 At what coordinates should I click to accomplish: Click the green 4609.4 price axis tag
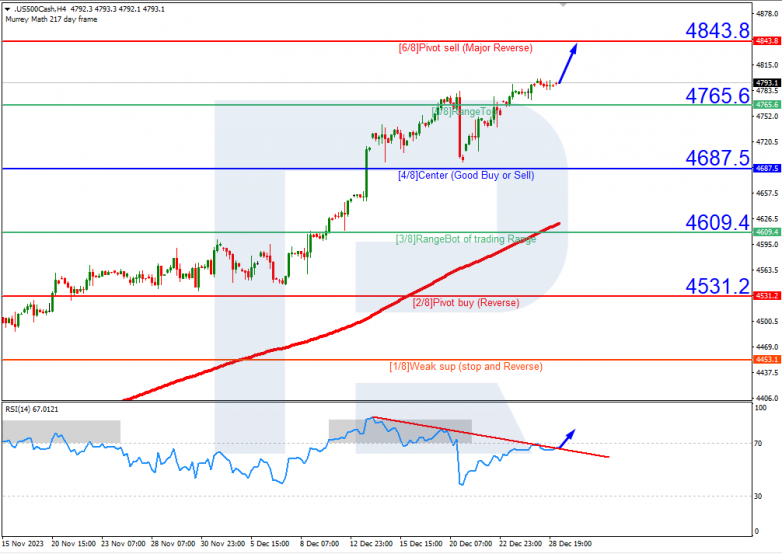click(x=767, y=232)
